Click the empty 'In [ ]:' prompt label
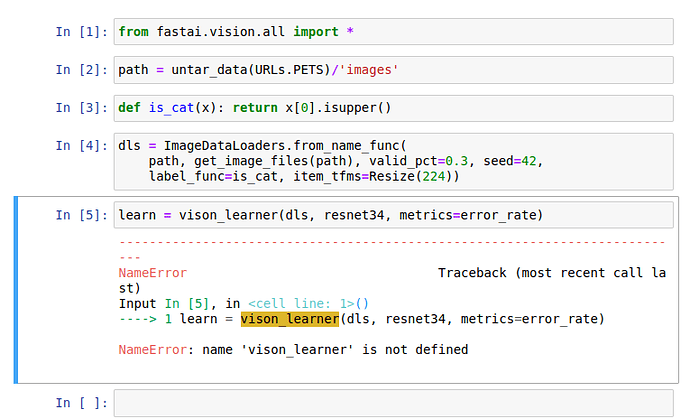 (x=82, y=403)
